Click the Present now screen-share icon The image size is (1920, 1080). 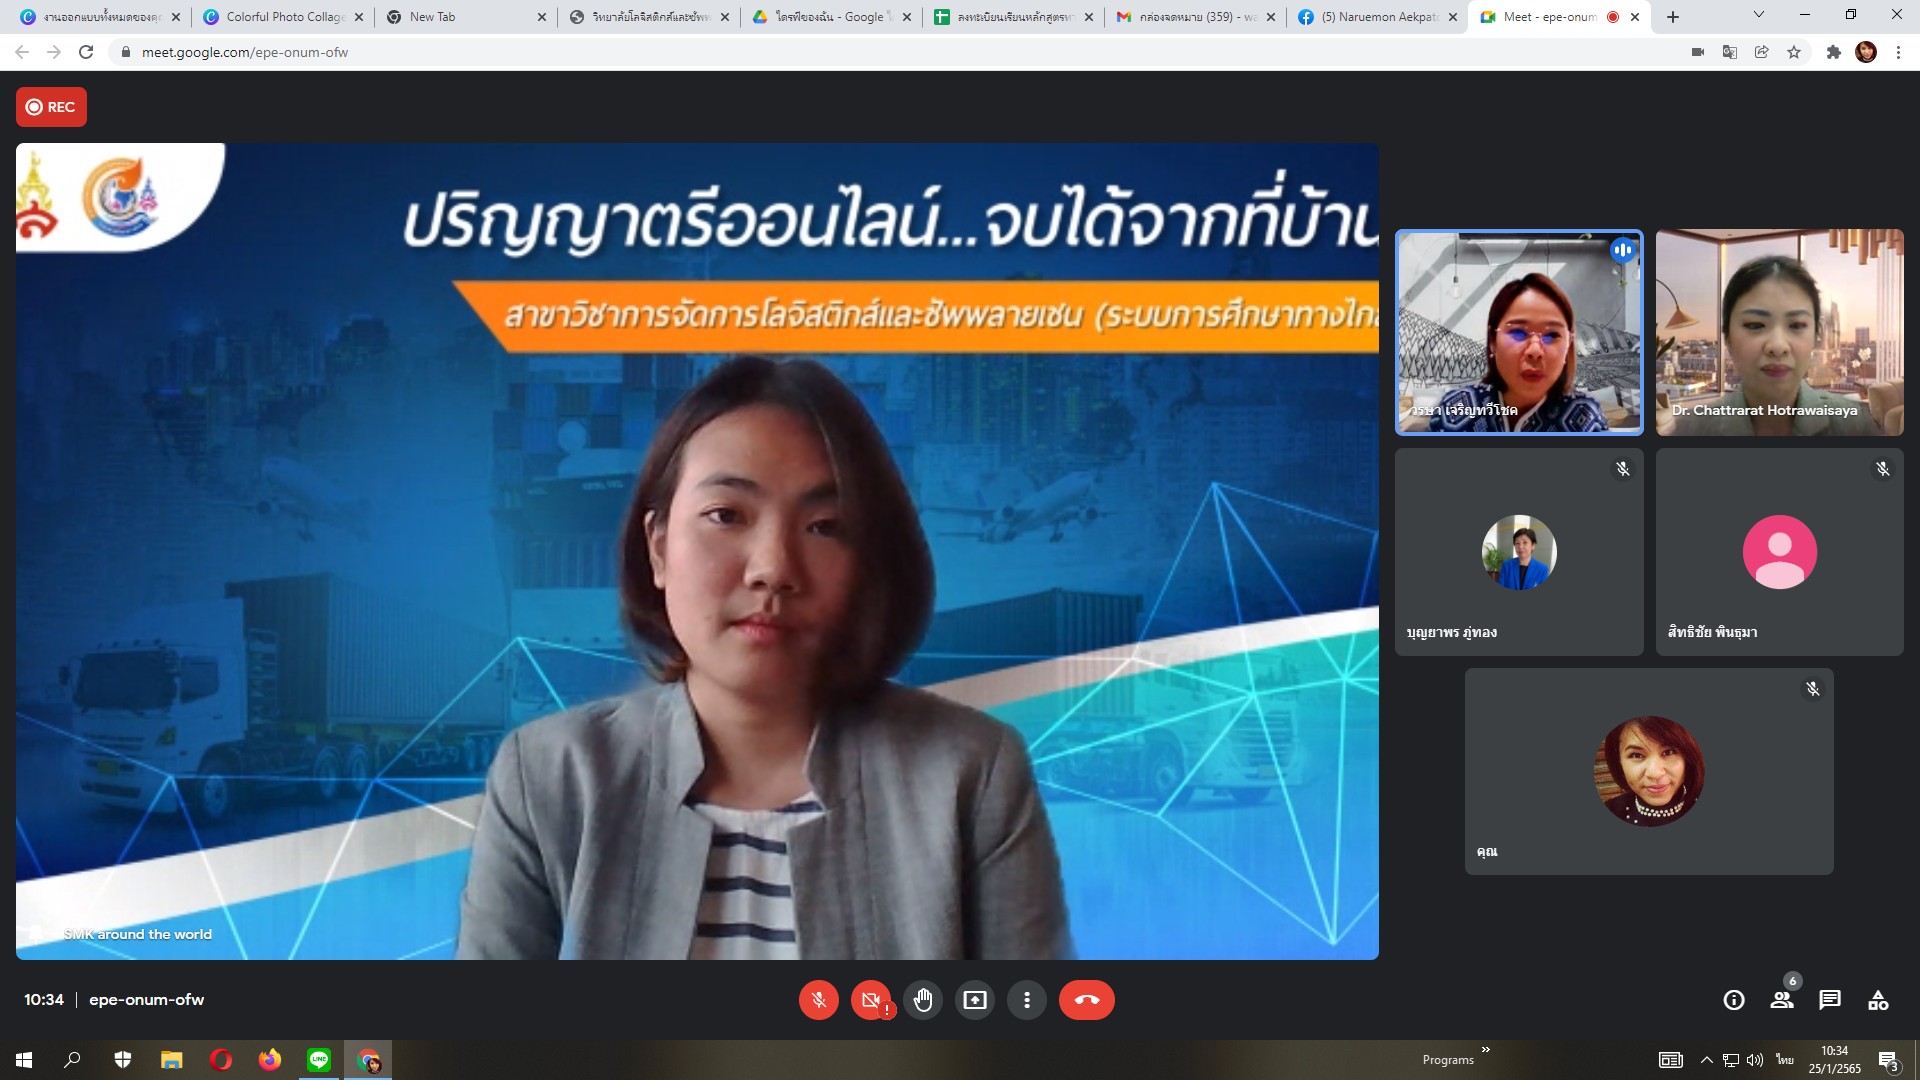click(975, 1000)
